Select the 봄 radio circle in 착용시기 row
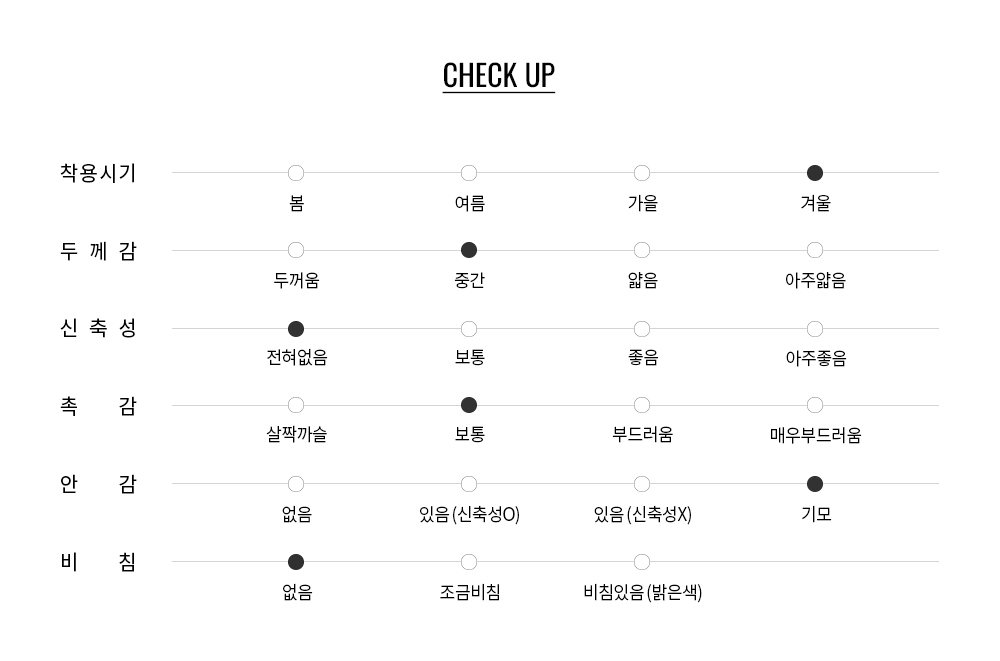1000x661 pixels. tap(296, 173)
